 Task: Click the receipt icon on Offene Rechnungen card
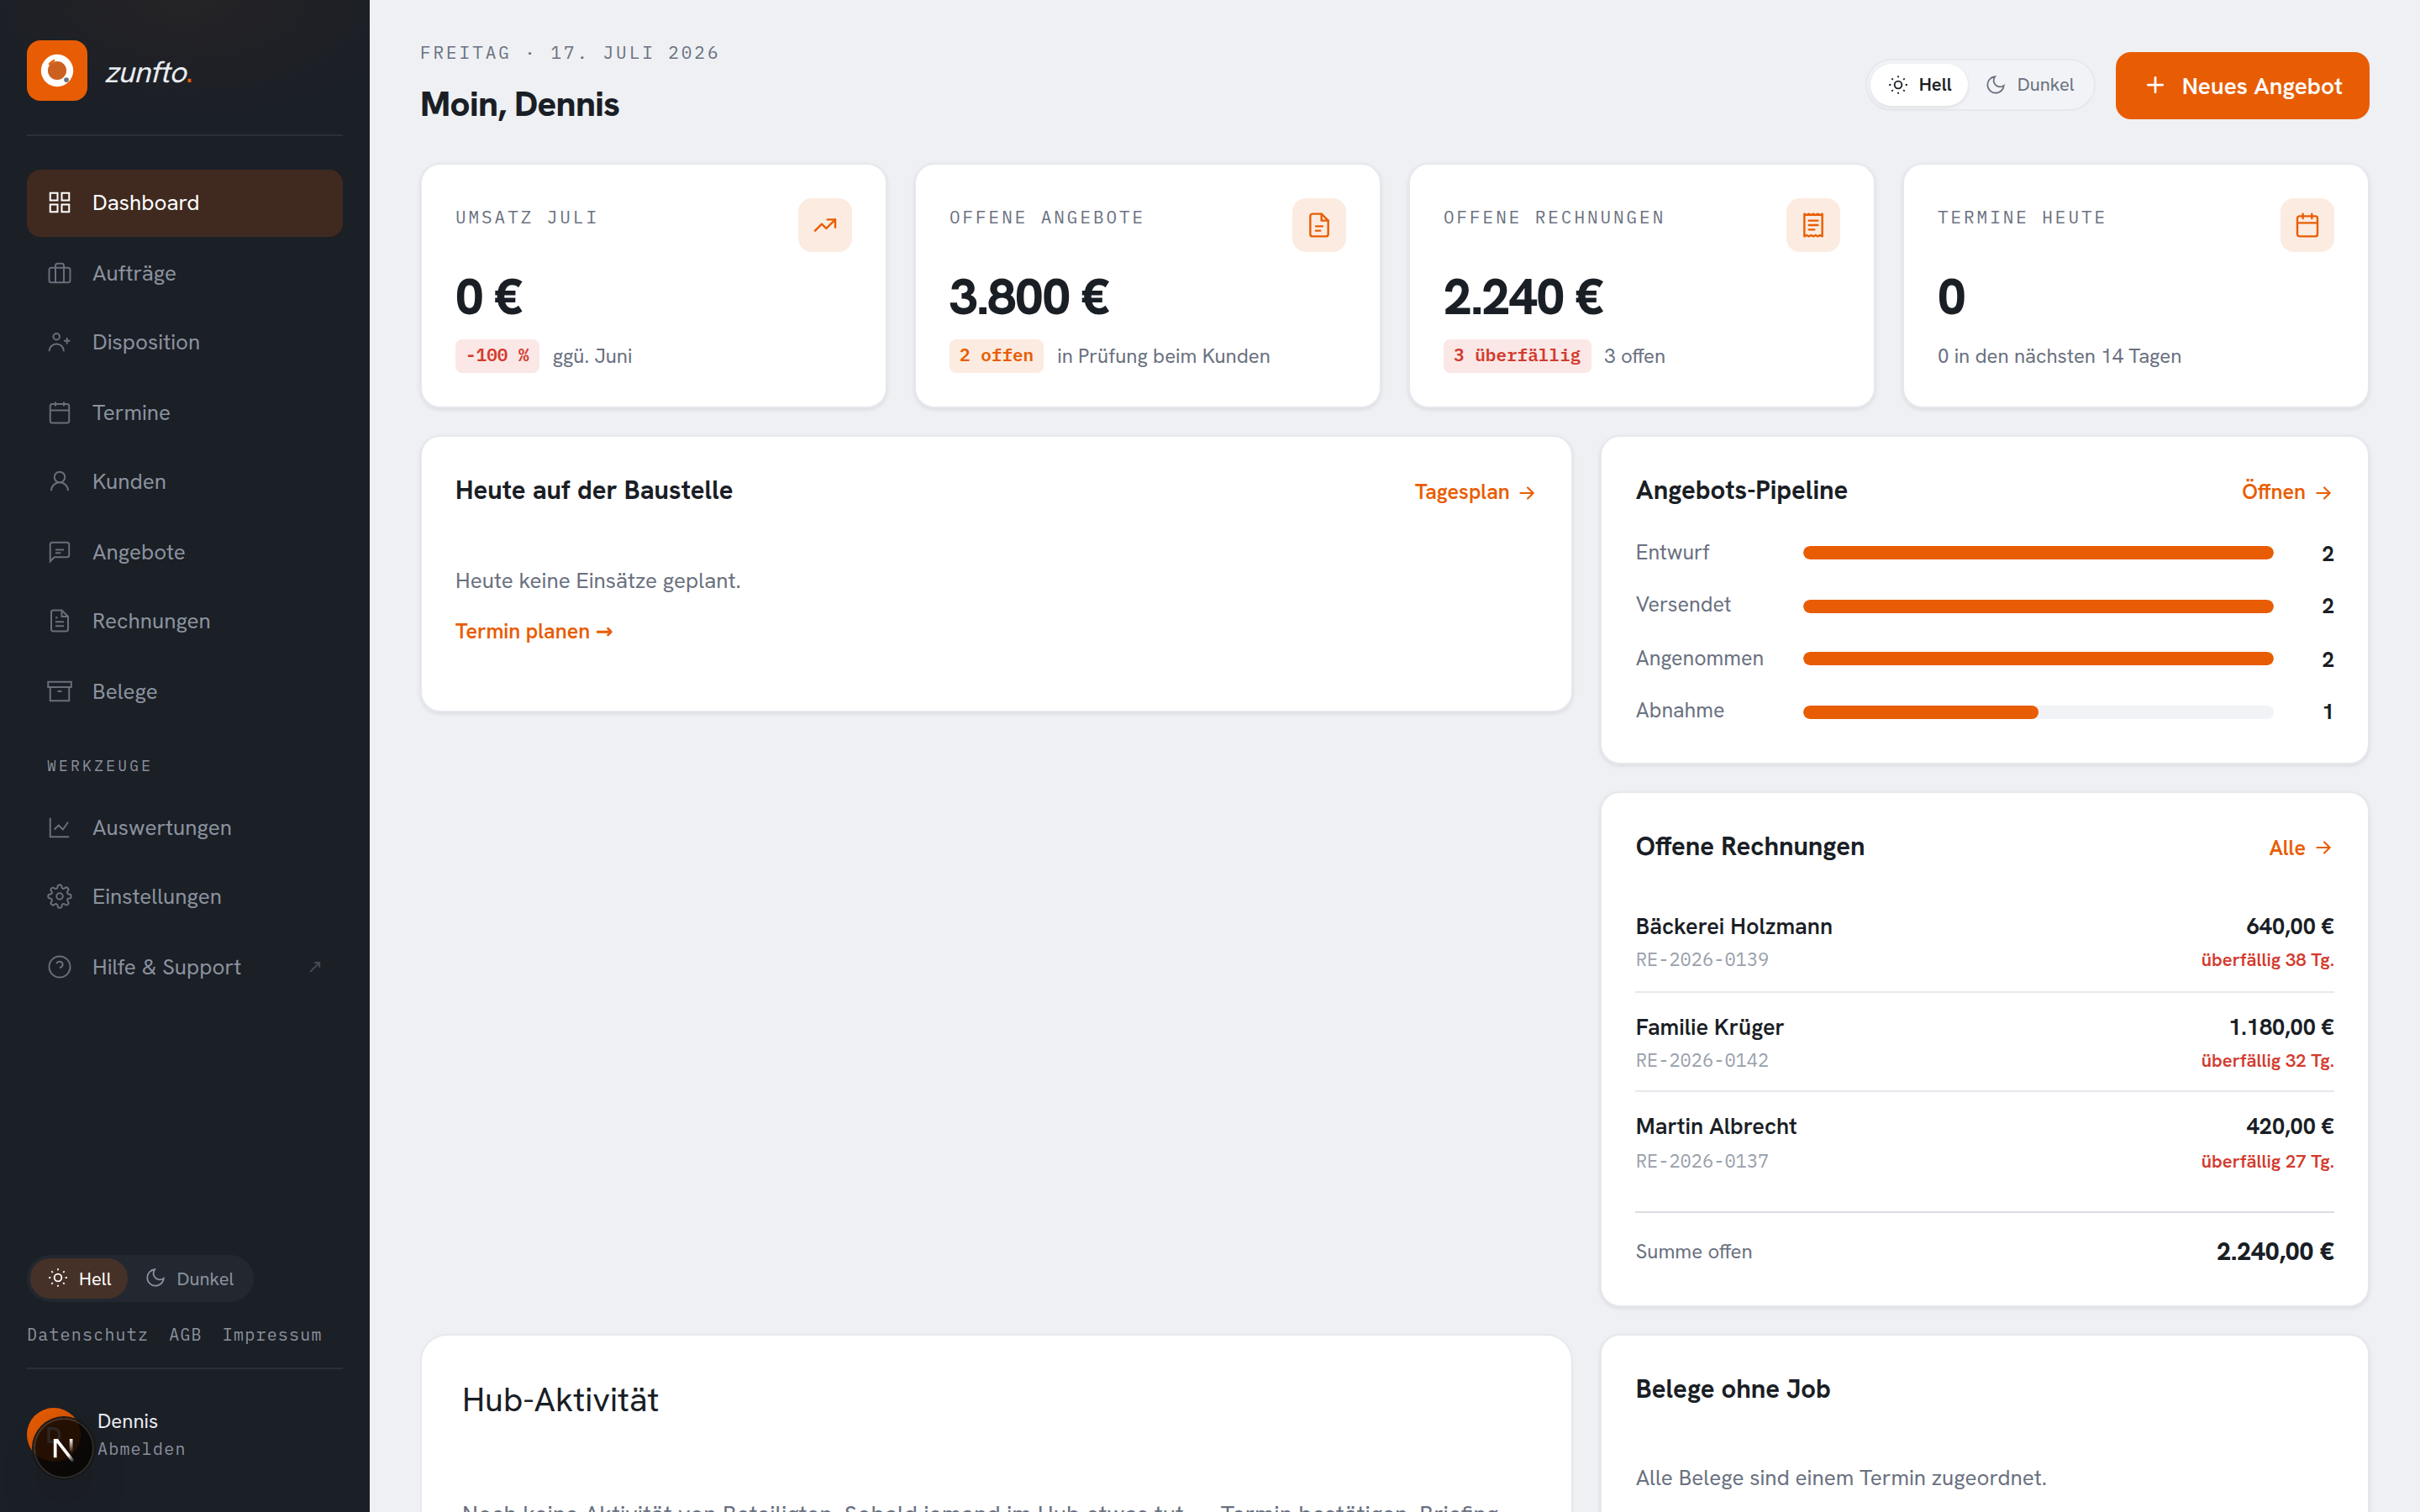tap(1813, 225)
